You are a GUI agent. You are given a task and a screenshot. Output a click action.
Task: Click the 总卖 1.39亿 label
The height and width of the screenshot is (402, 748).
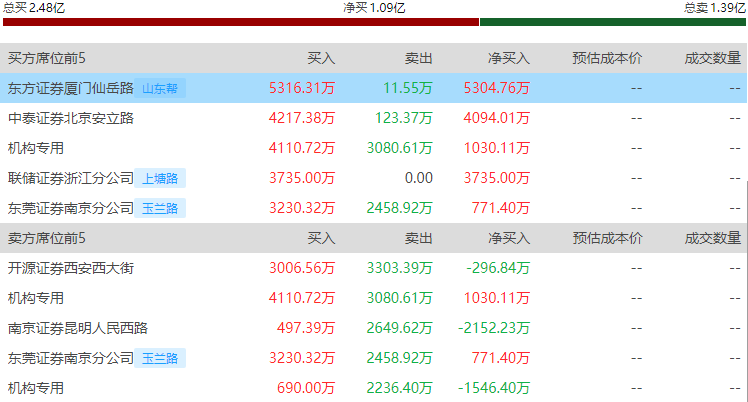[715, 8]
